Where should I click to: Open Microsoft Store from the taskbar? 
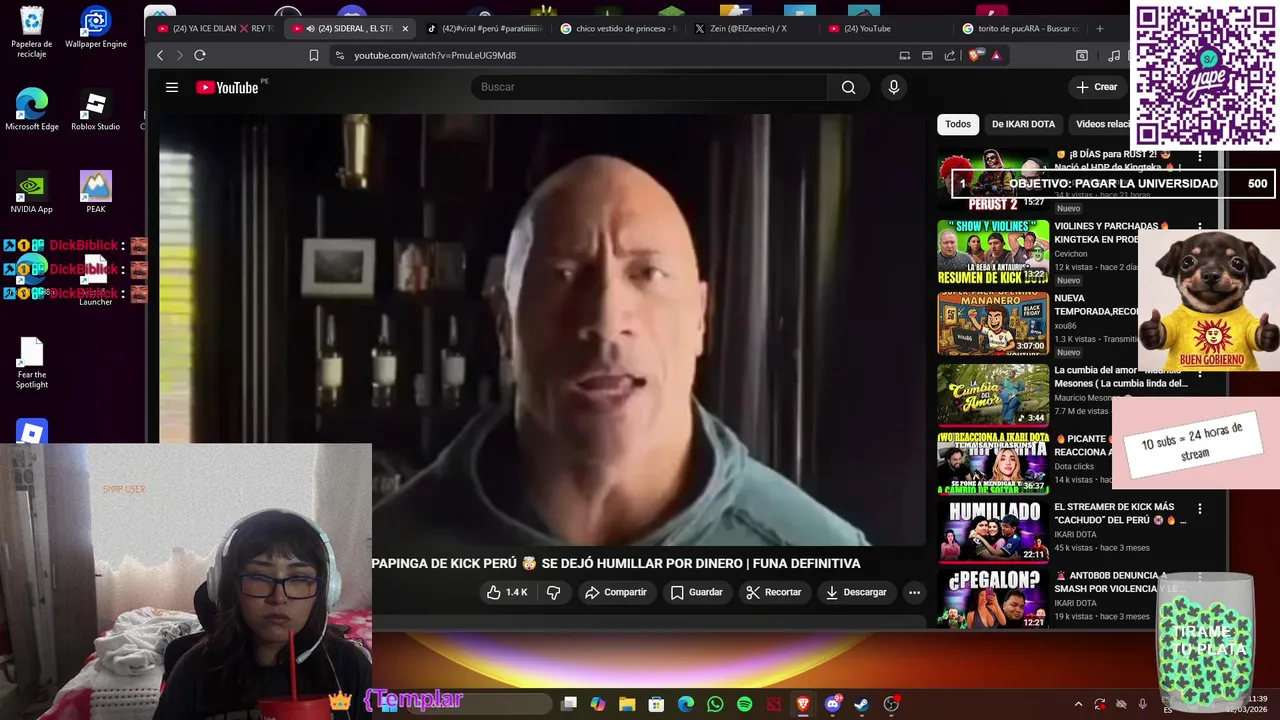pos(656,704)
